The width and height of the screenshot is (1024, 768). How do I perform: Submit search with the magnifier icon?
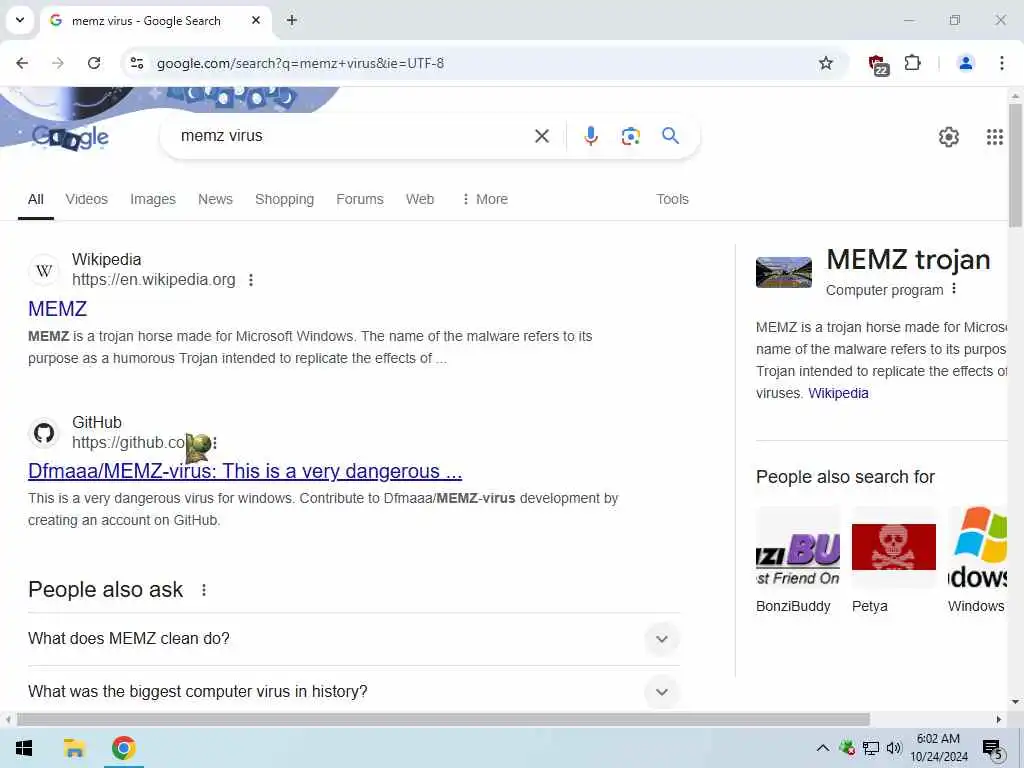pyautogui.click(x=670, y=136)
